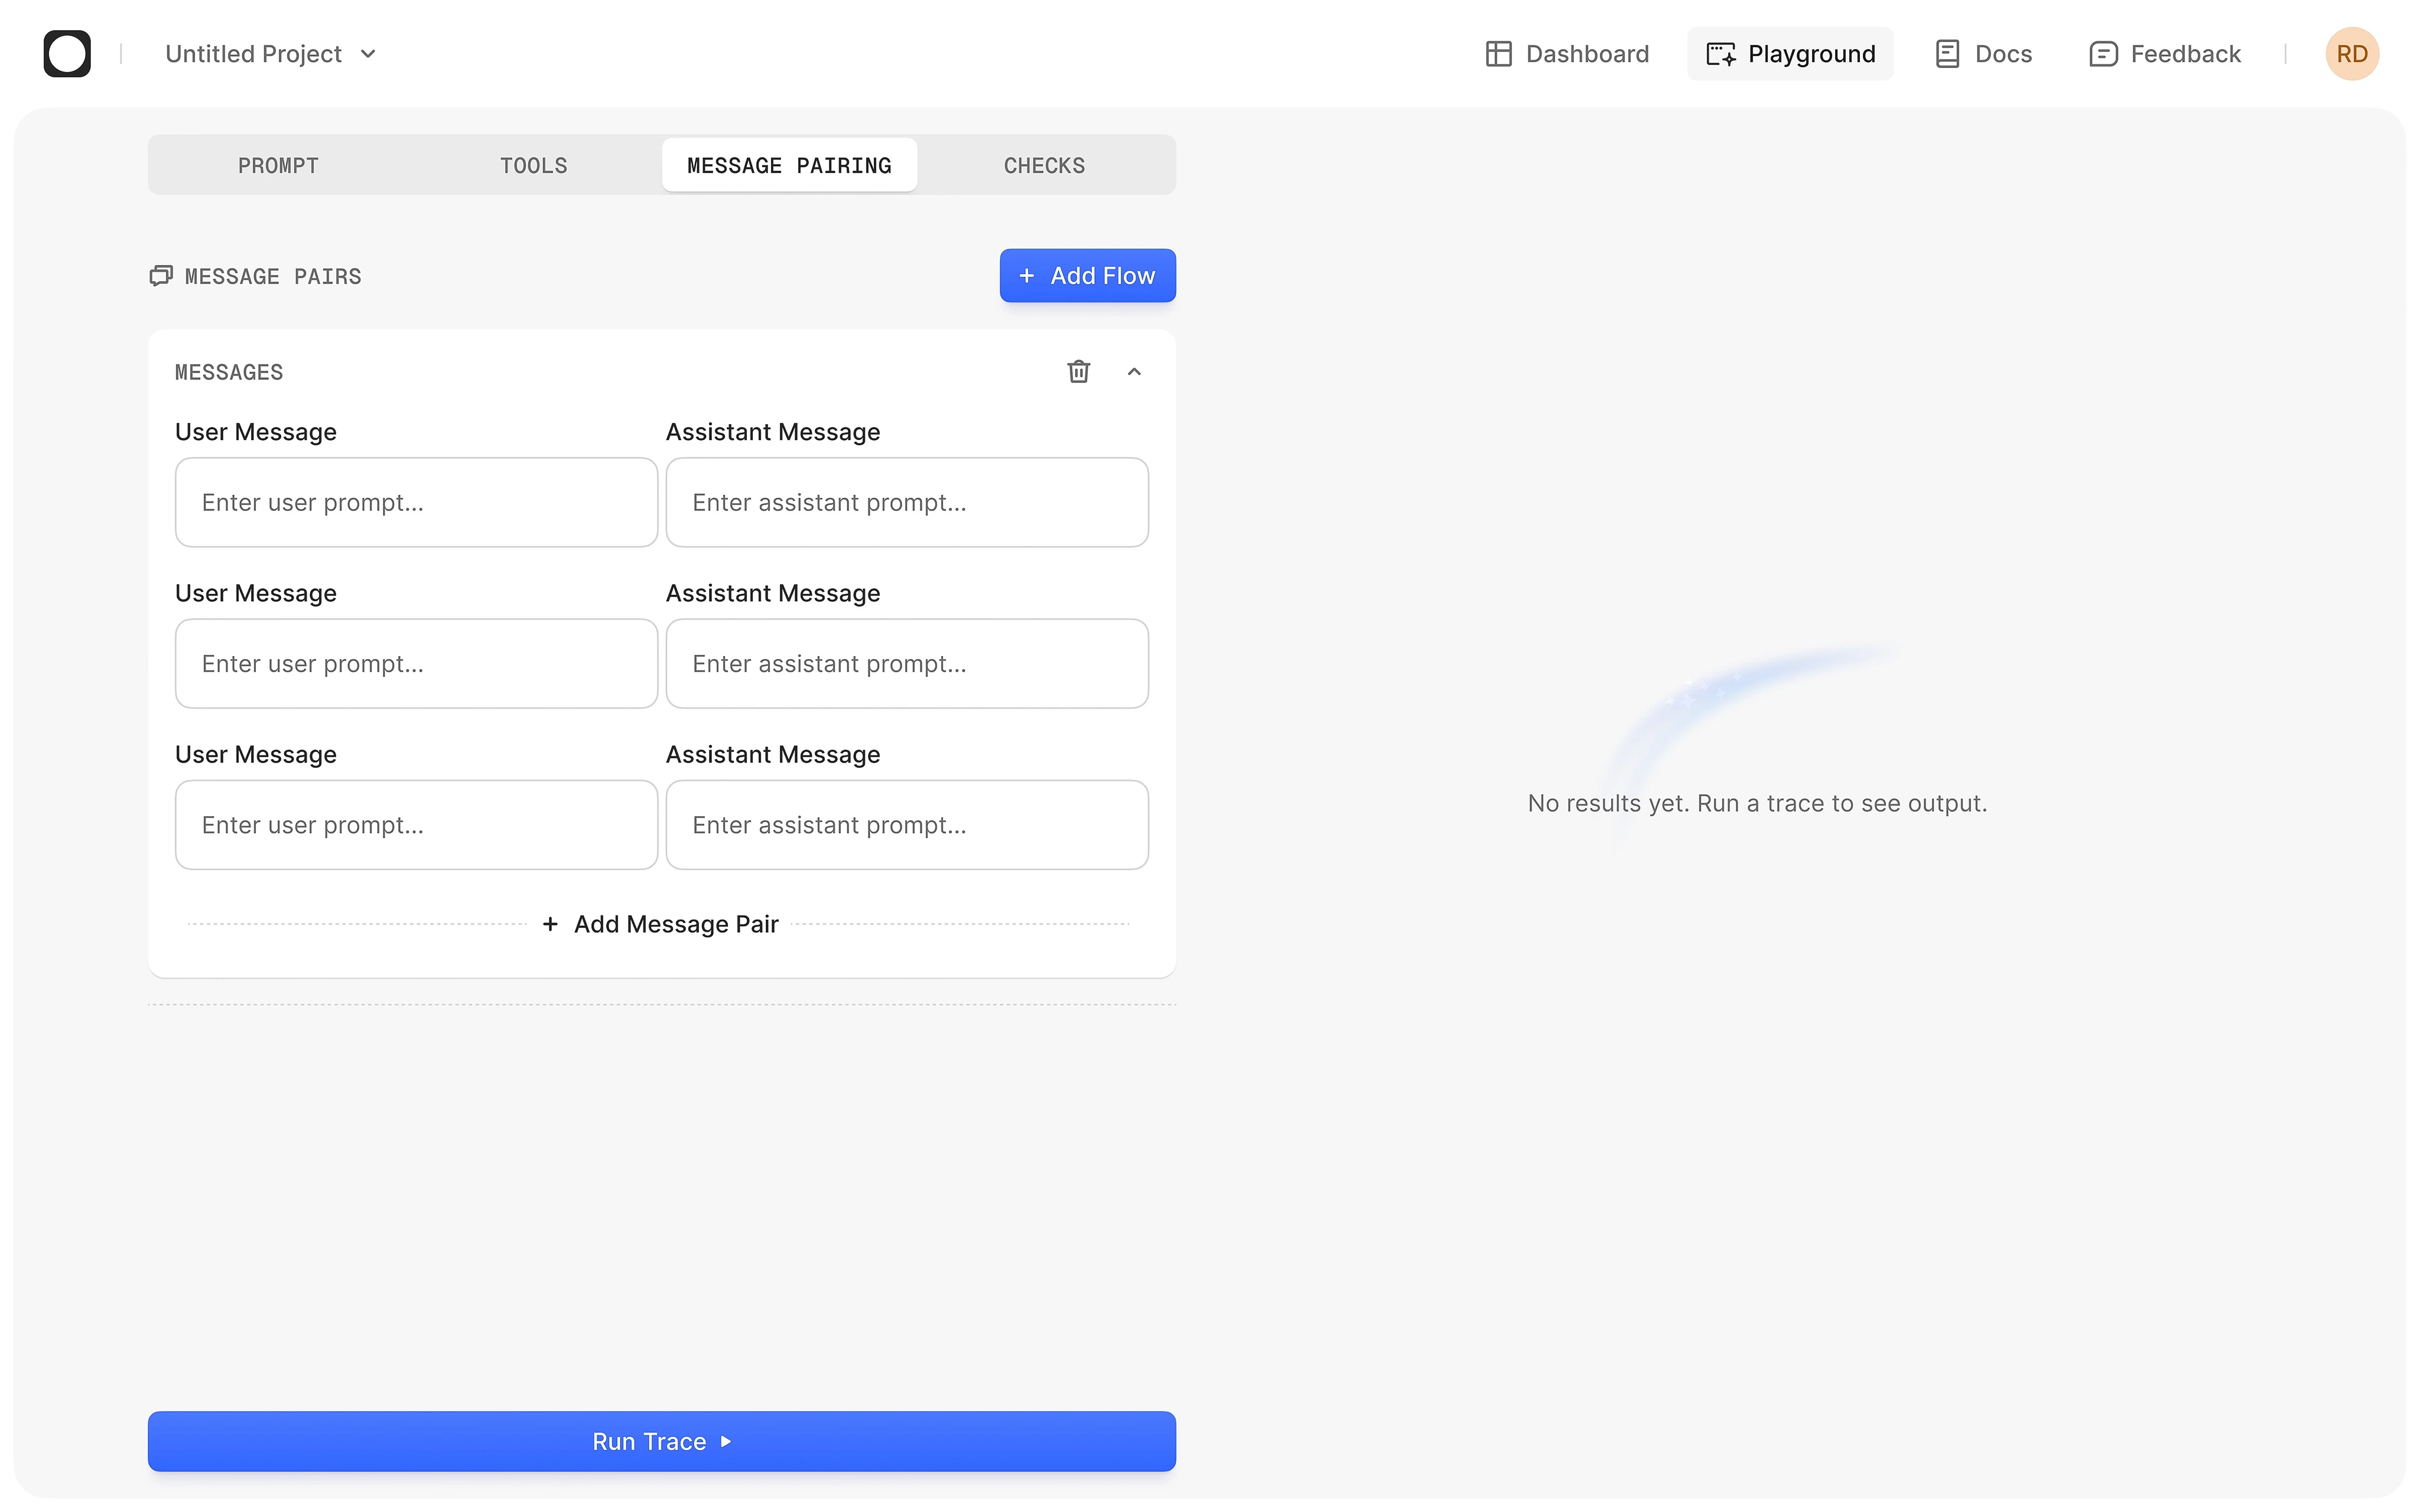Viewport: 2420px width, 1512px height.
Task: Go to Playground in top navigation
Action: [x=1790, y=54]
